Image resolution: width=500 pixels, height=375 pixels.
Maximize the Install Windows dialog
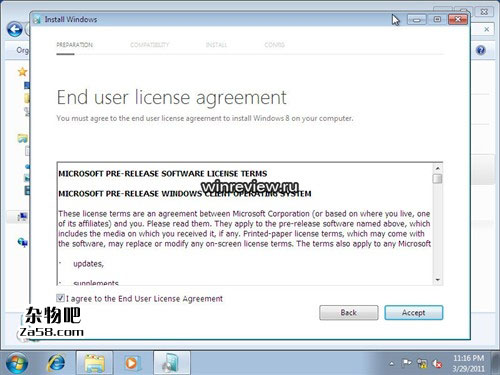click(437, 20)
